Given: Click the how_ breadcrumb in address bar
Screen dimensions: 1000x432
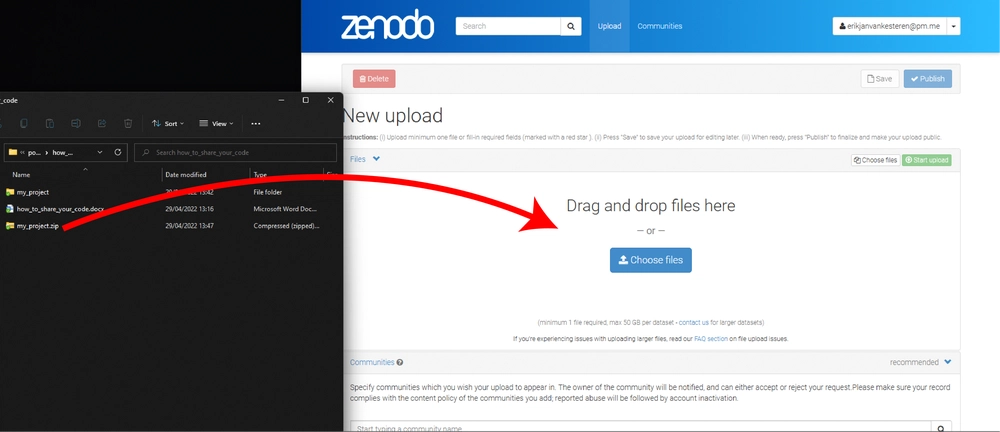Looking at the screenshot, I should coord(62,153).
